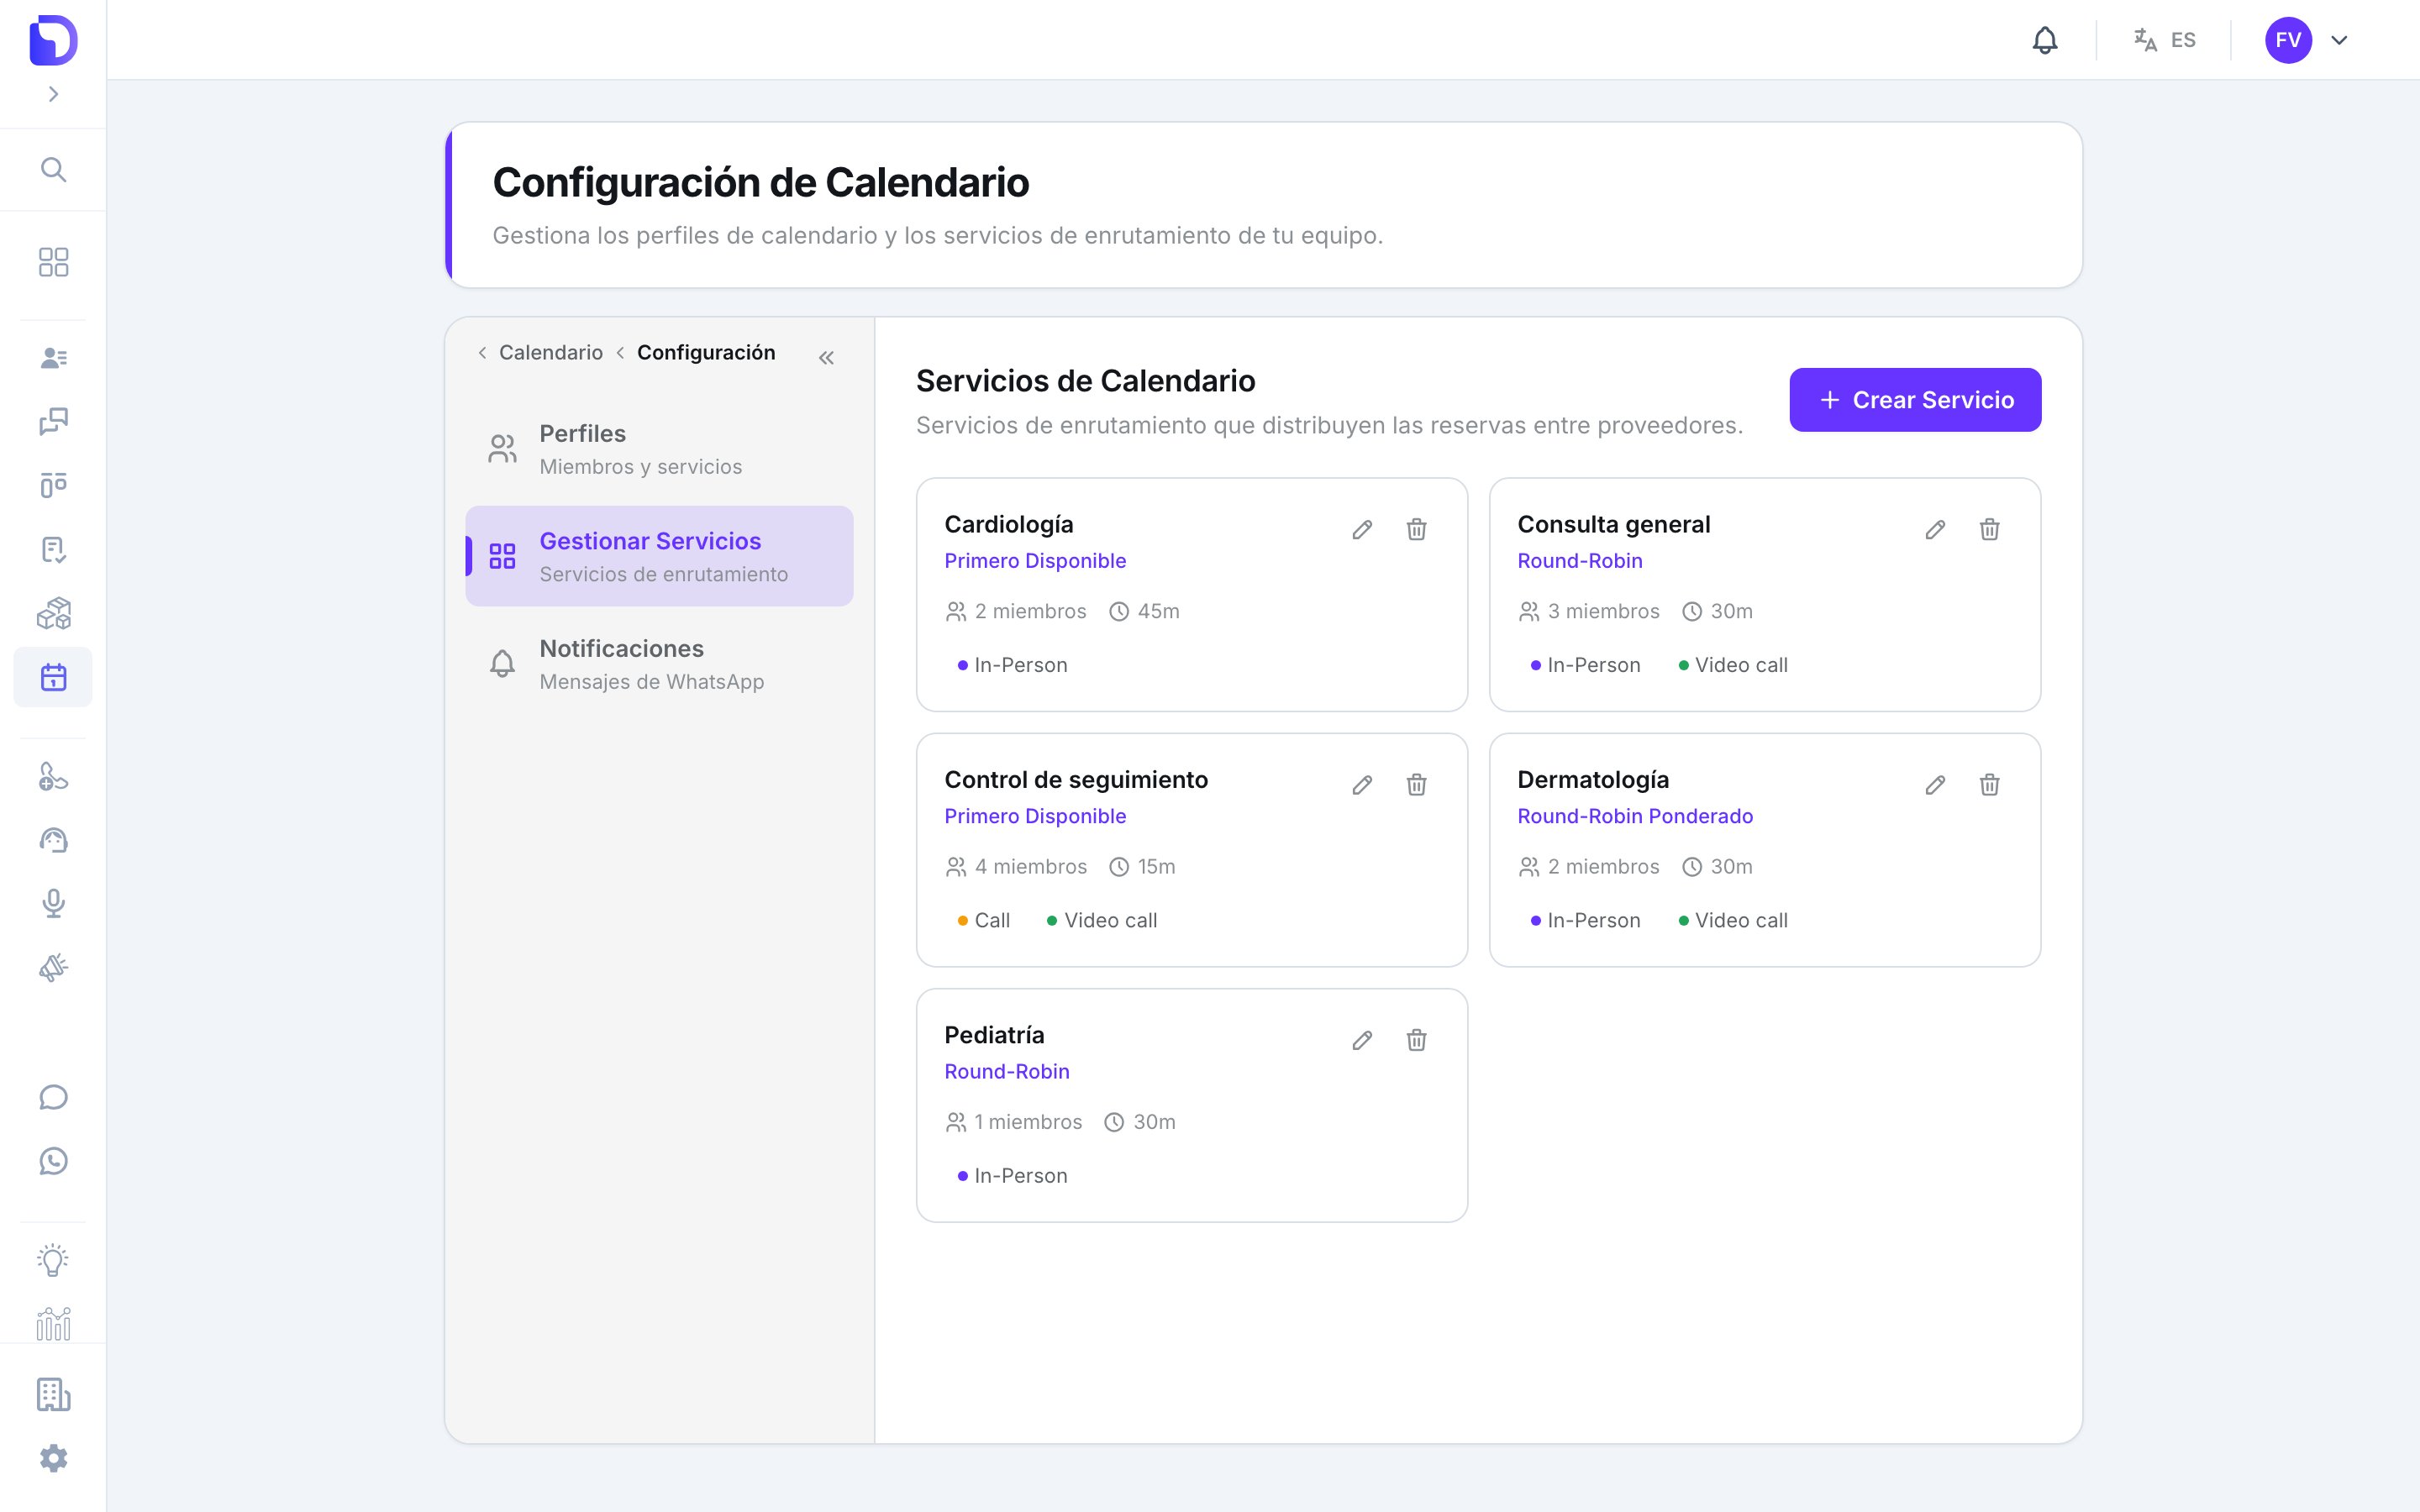This screenshot has width=2420, height=1512.
Task: Edit the Consulta general service
Action: 1935,529
